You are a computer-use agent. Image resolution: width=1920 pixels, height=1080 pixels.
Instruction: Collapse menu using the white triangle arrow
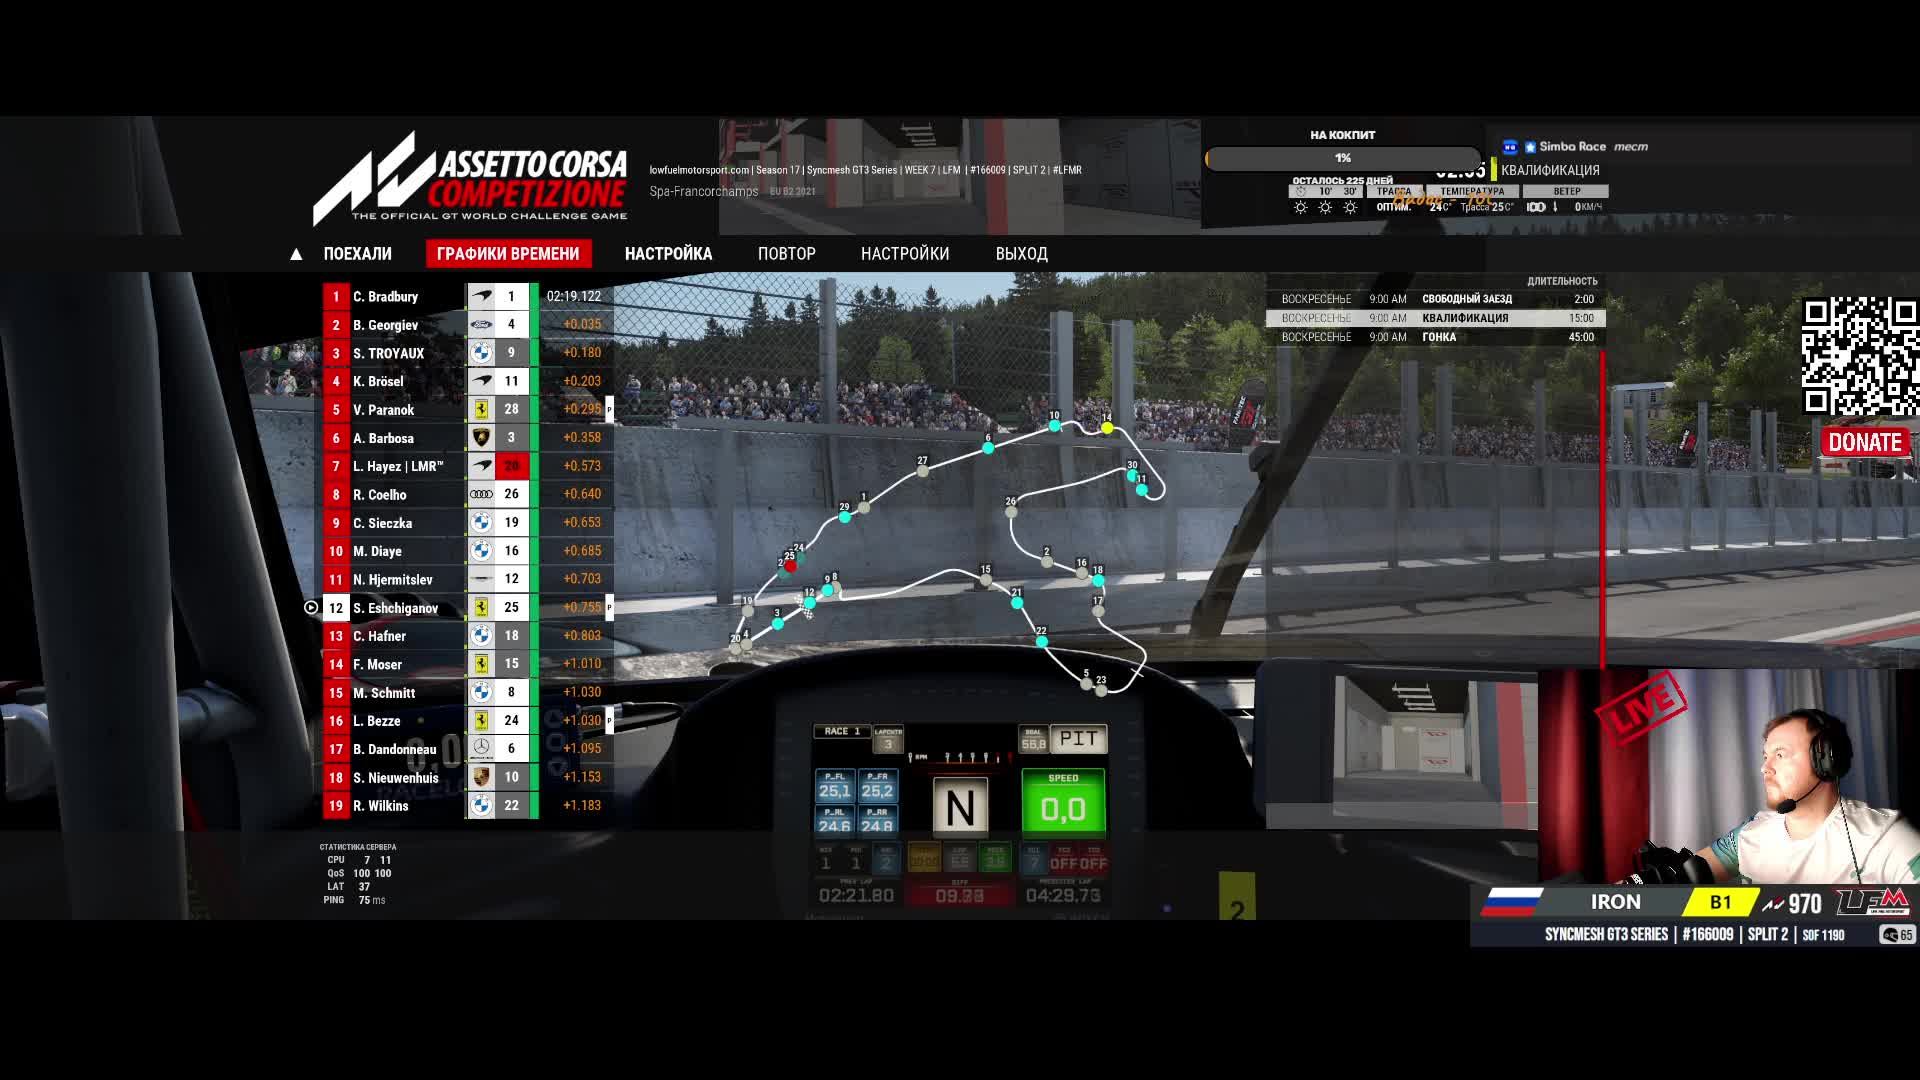296,255
